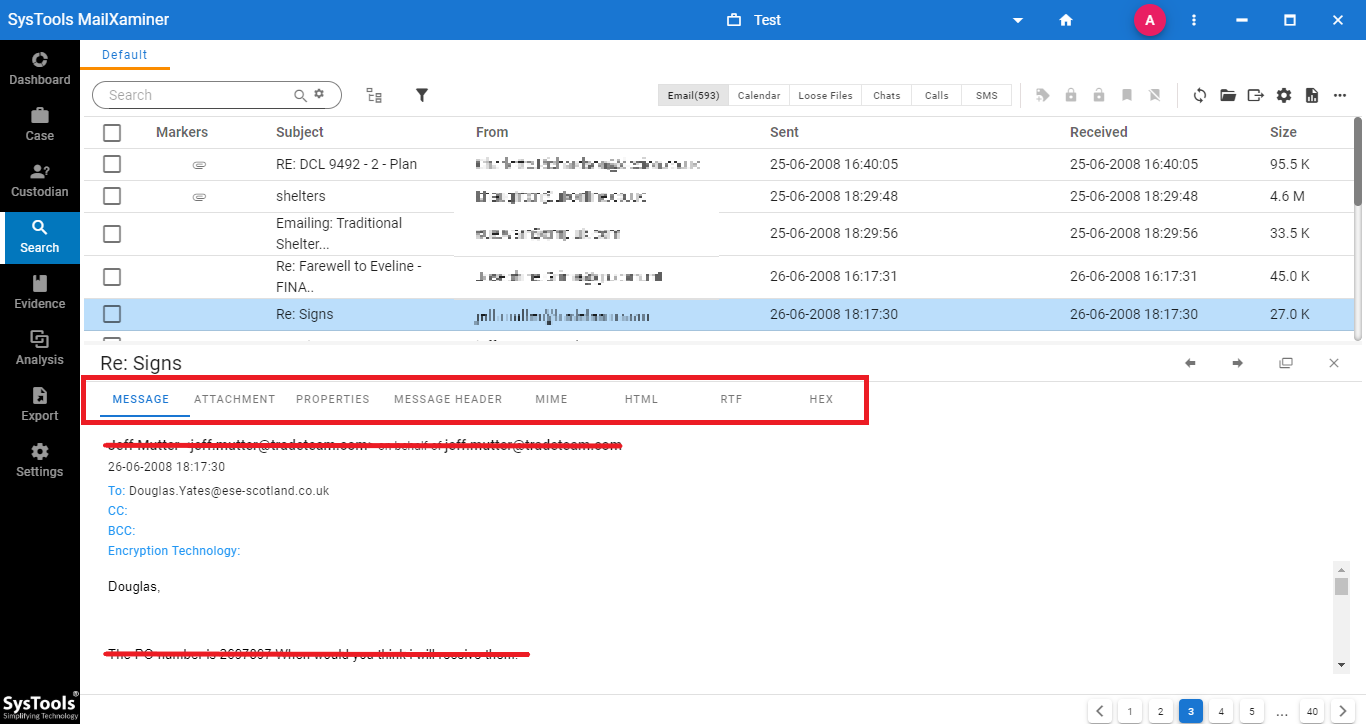Screen dimensions: 1366x724
Task: Sort by the Size column header
Action: coord(1283,132)
